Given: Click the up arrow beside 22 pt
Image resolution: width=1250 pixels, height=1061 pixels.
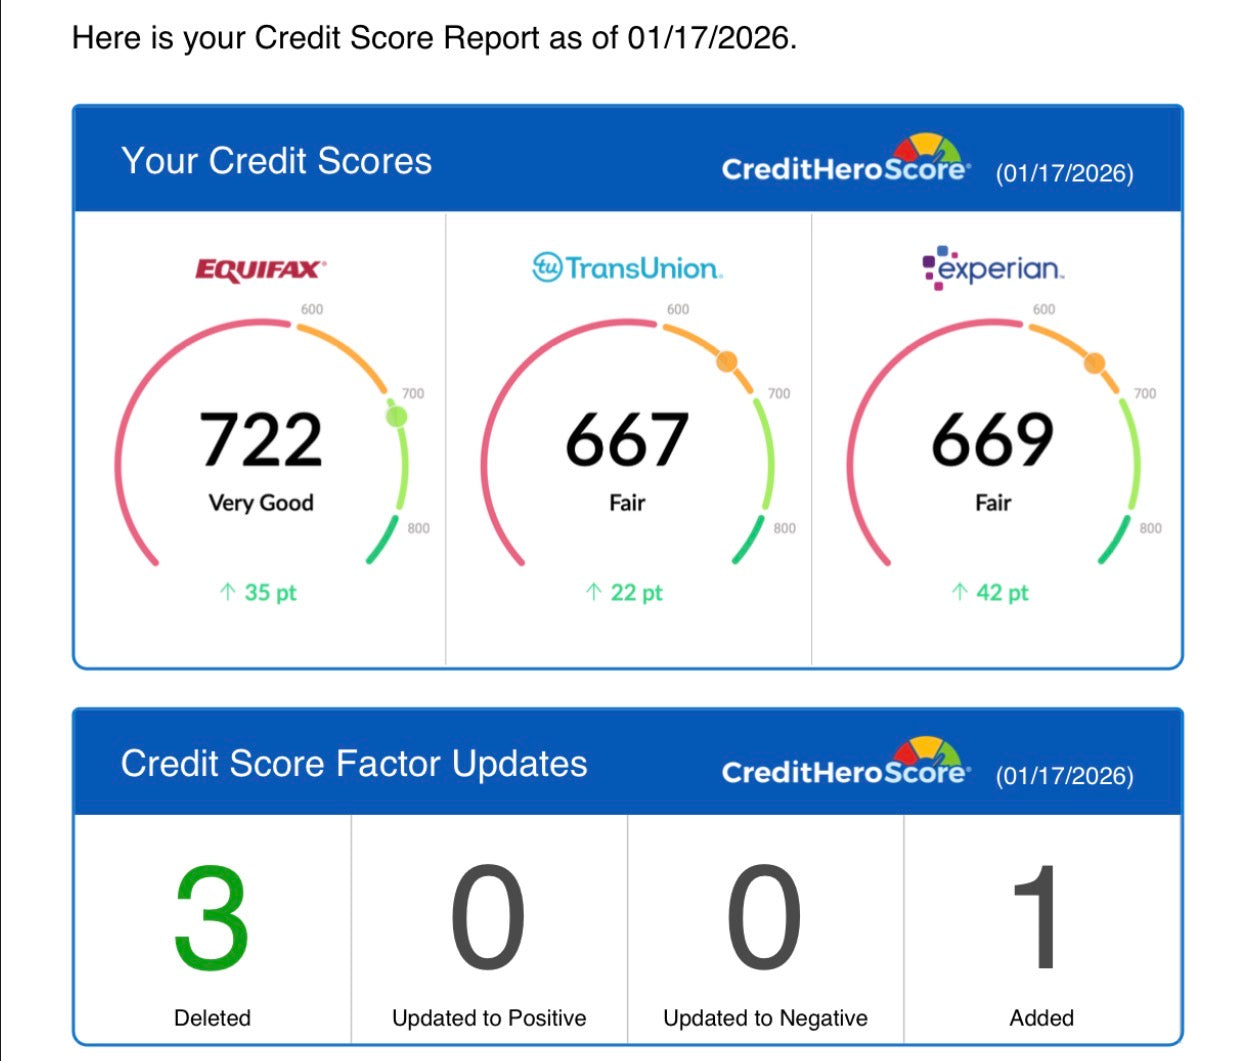Looking at the screenshot, I should (x=593, y=592).
